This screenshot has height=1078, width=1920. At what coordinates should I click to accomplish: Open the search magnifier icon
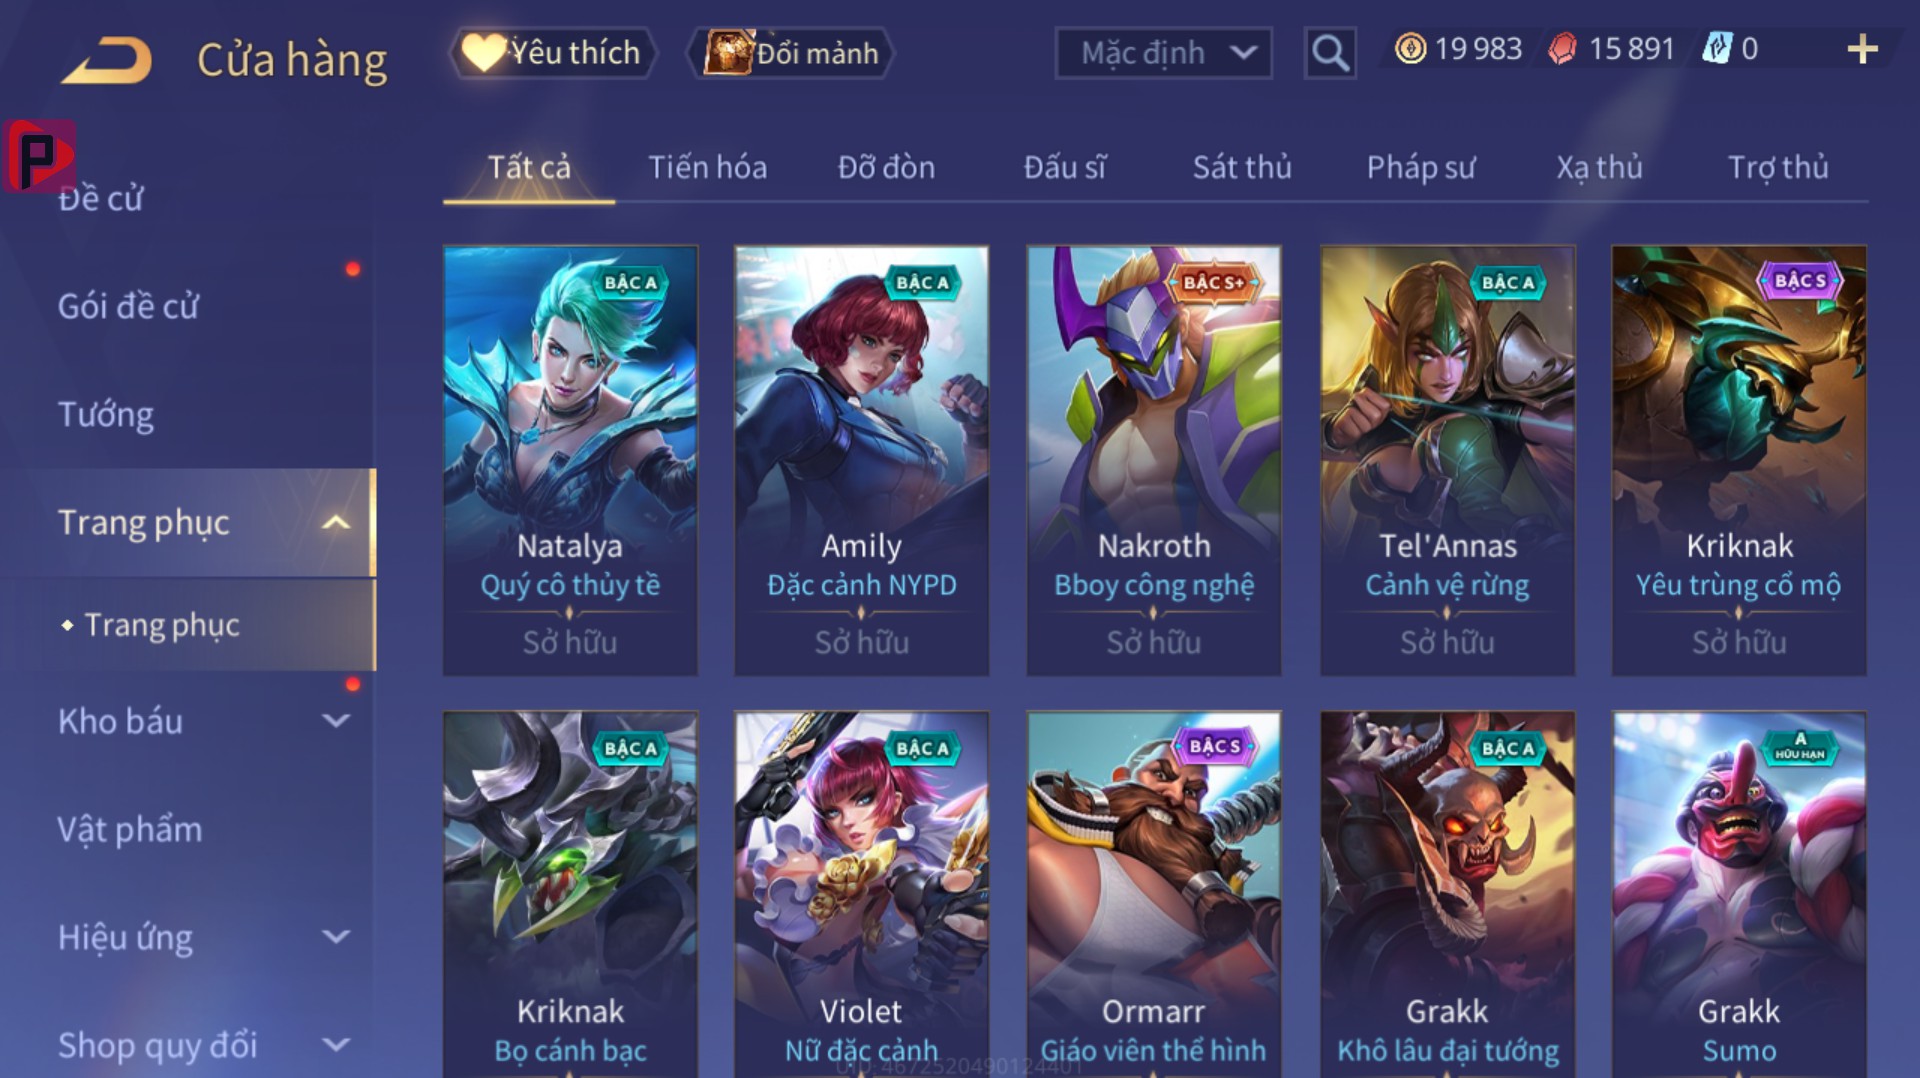[1329, 52]
